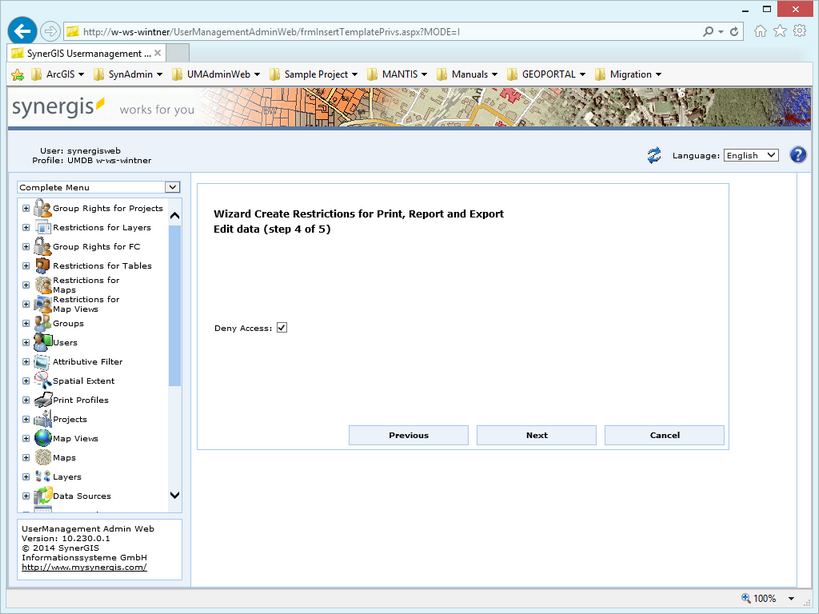Expand the Groups tree node

pos(24,323)
